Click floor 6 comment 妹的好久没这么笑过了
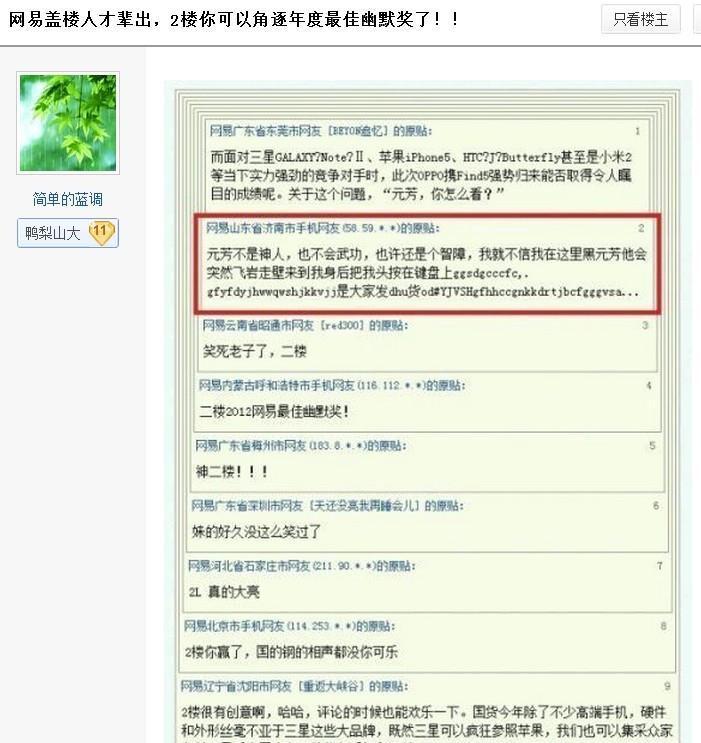This screenshot has height=743, width=701. [256, 532]
